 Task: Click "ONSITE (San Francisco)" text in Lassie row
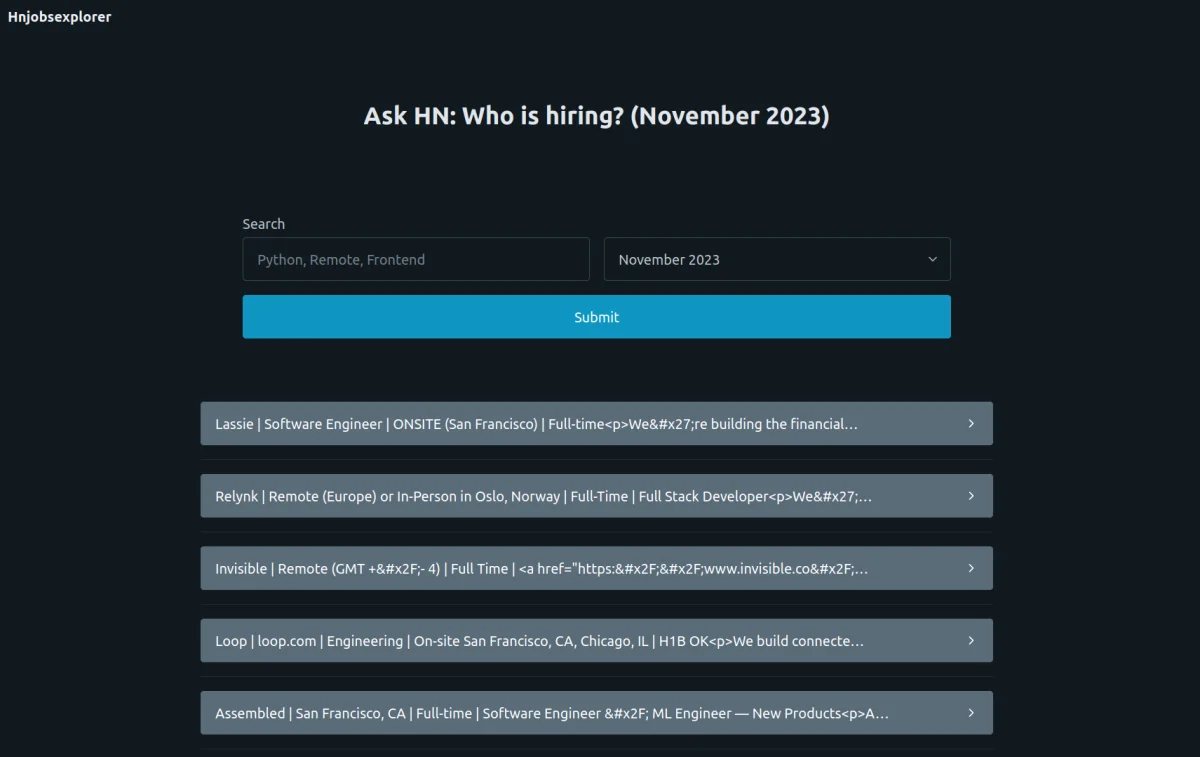[x=466, y=424]
